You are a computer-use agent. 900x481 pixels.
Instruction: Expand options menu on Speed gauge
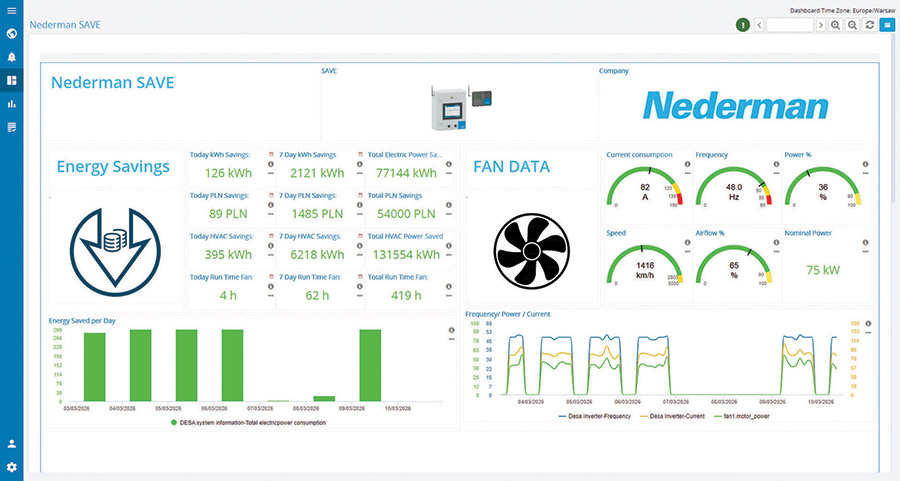[x=687, y=251]
